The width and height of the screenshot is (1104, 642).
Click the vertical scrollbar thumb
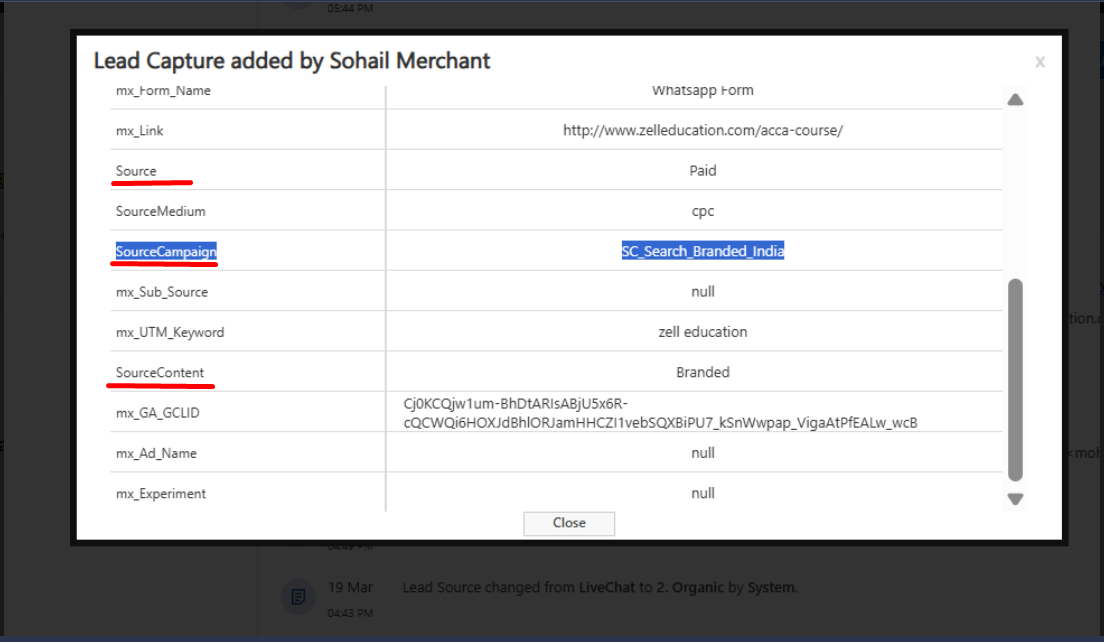point(1015,380)
